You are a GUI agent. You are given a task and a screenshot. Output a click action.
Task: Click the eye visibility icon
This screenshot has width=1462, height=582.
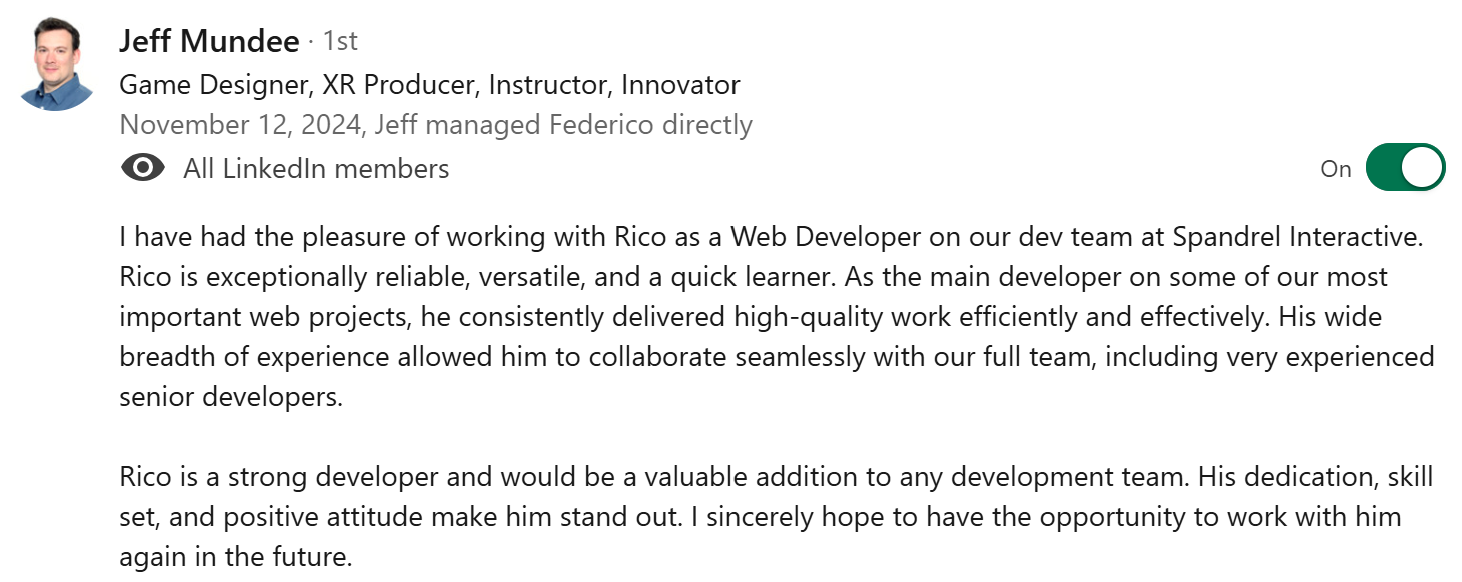(x=143, y=168)
